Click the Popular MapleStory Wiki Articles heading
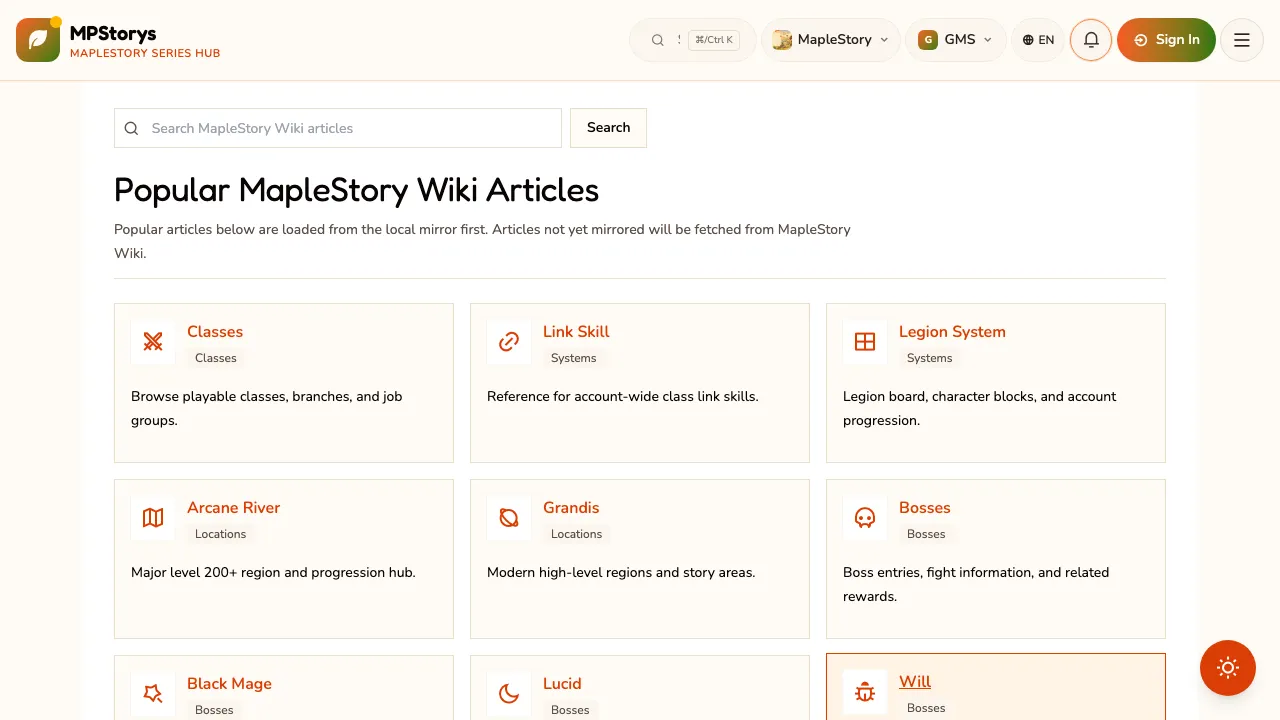Viewport: 1280px width, 720px height. tap(356, 190)
